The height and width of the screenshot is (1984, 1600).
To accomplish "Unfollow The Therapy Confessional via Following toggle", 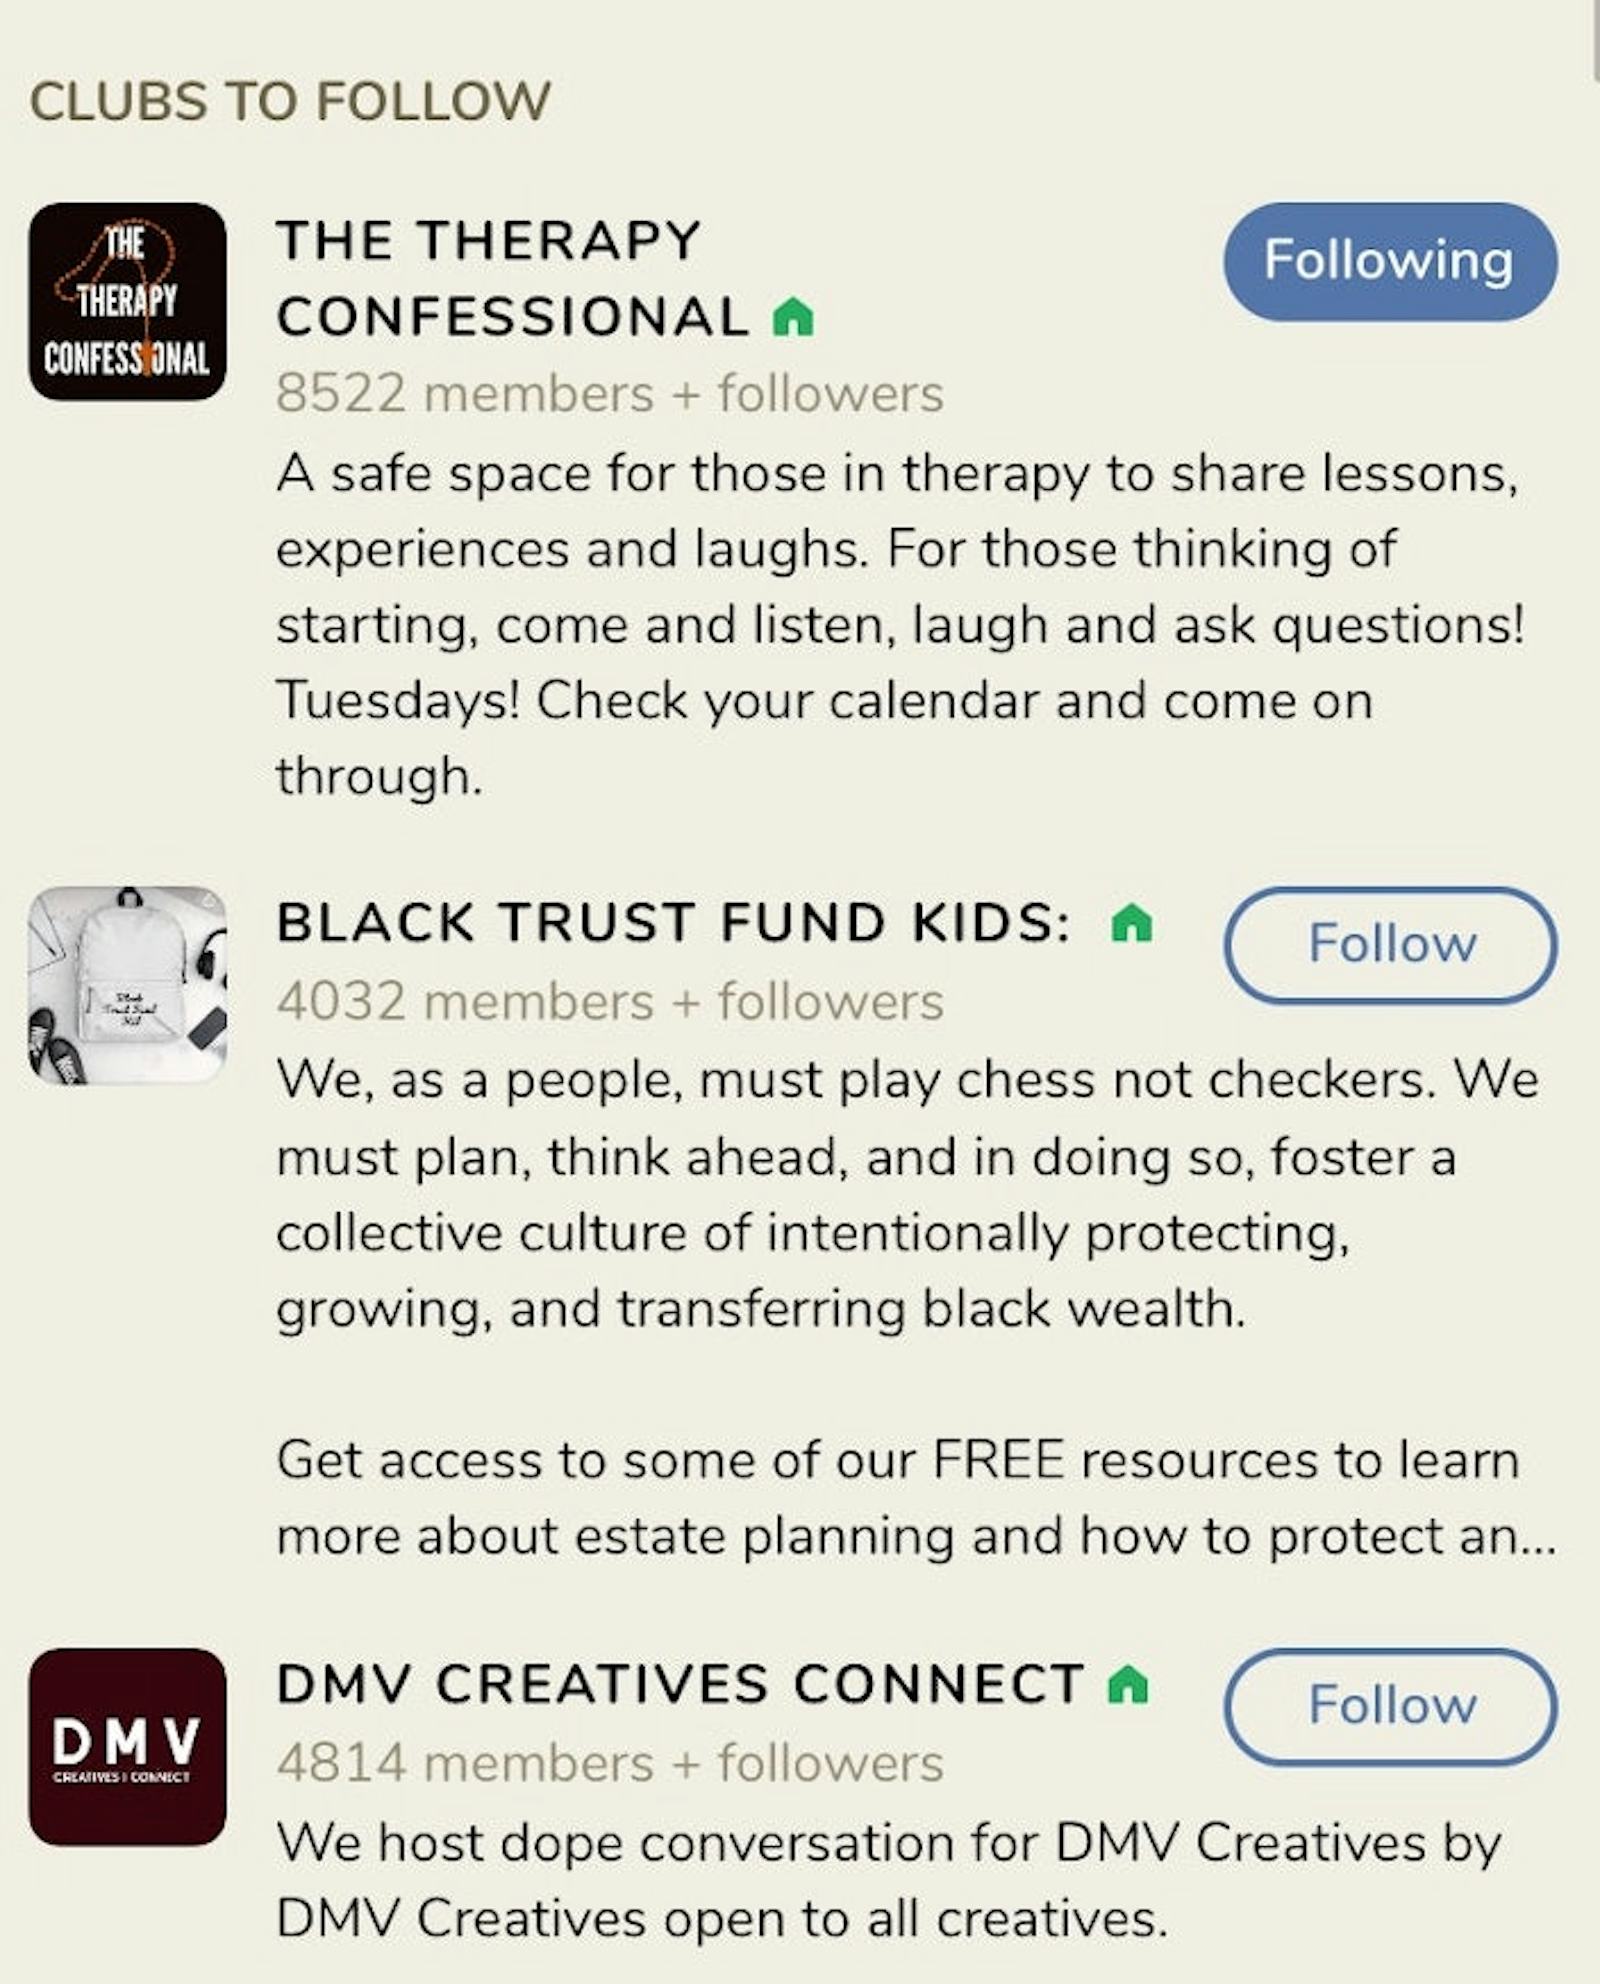I will pyautogui.click(x=1388, y=262).
